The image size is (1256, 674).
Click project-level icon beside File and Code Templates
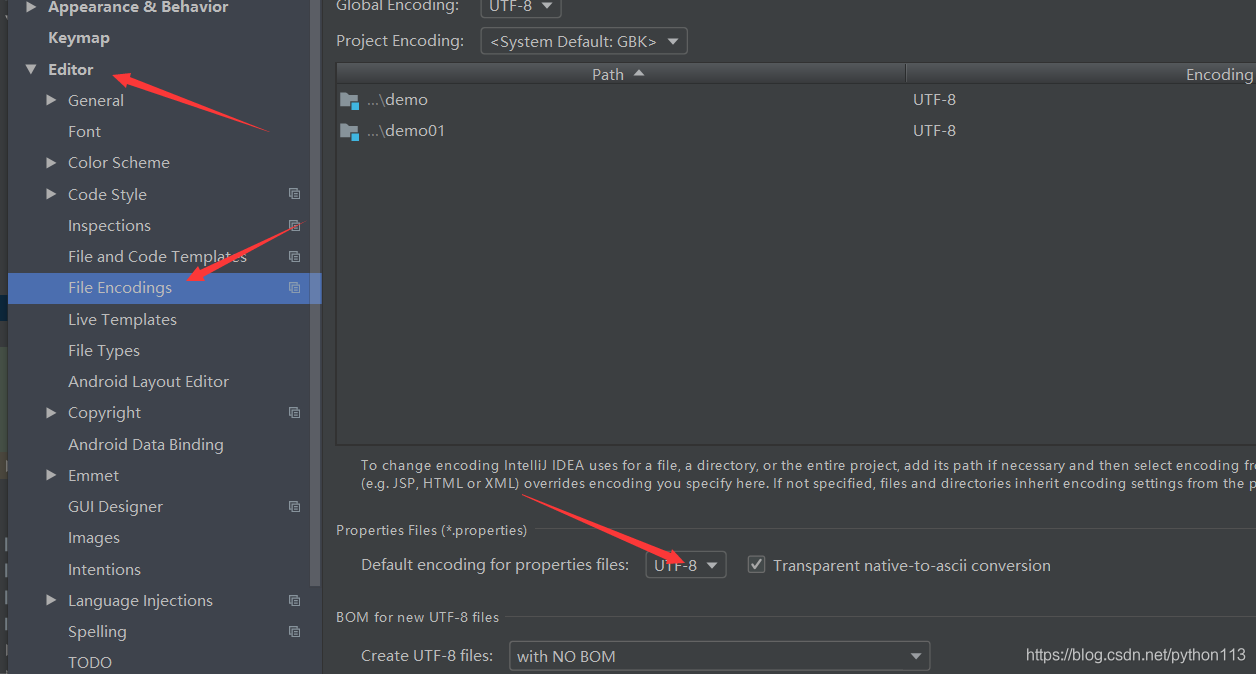pyautogui.click(x=294, y=257)
